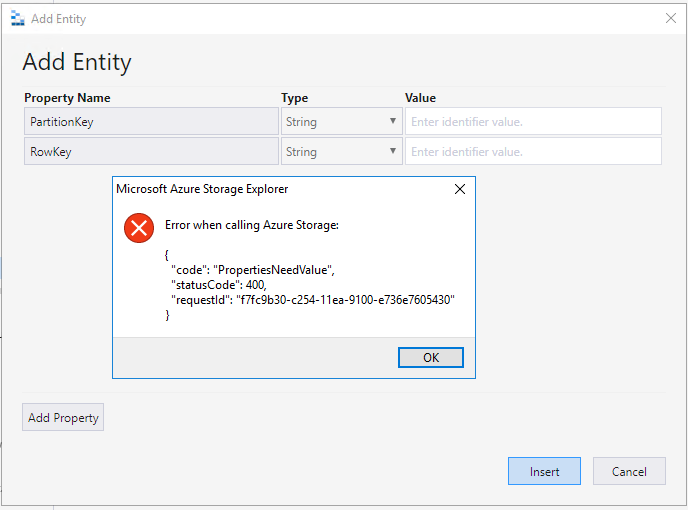The width and height of the screenshot is (688, 510).
Task: Click "Error when calling Azure Storage:" message
Action: click(x=252, y=225)
